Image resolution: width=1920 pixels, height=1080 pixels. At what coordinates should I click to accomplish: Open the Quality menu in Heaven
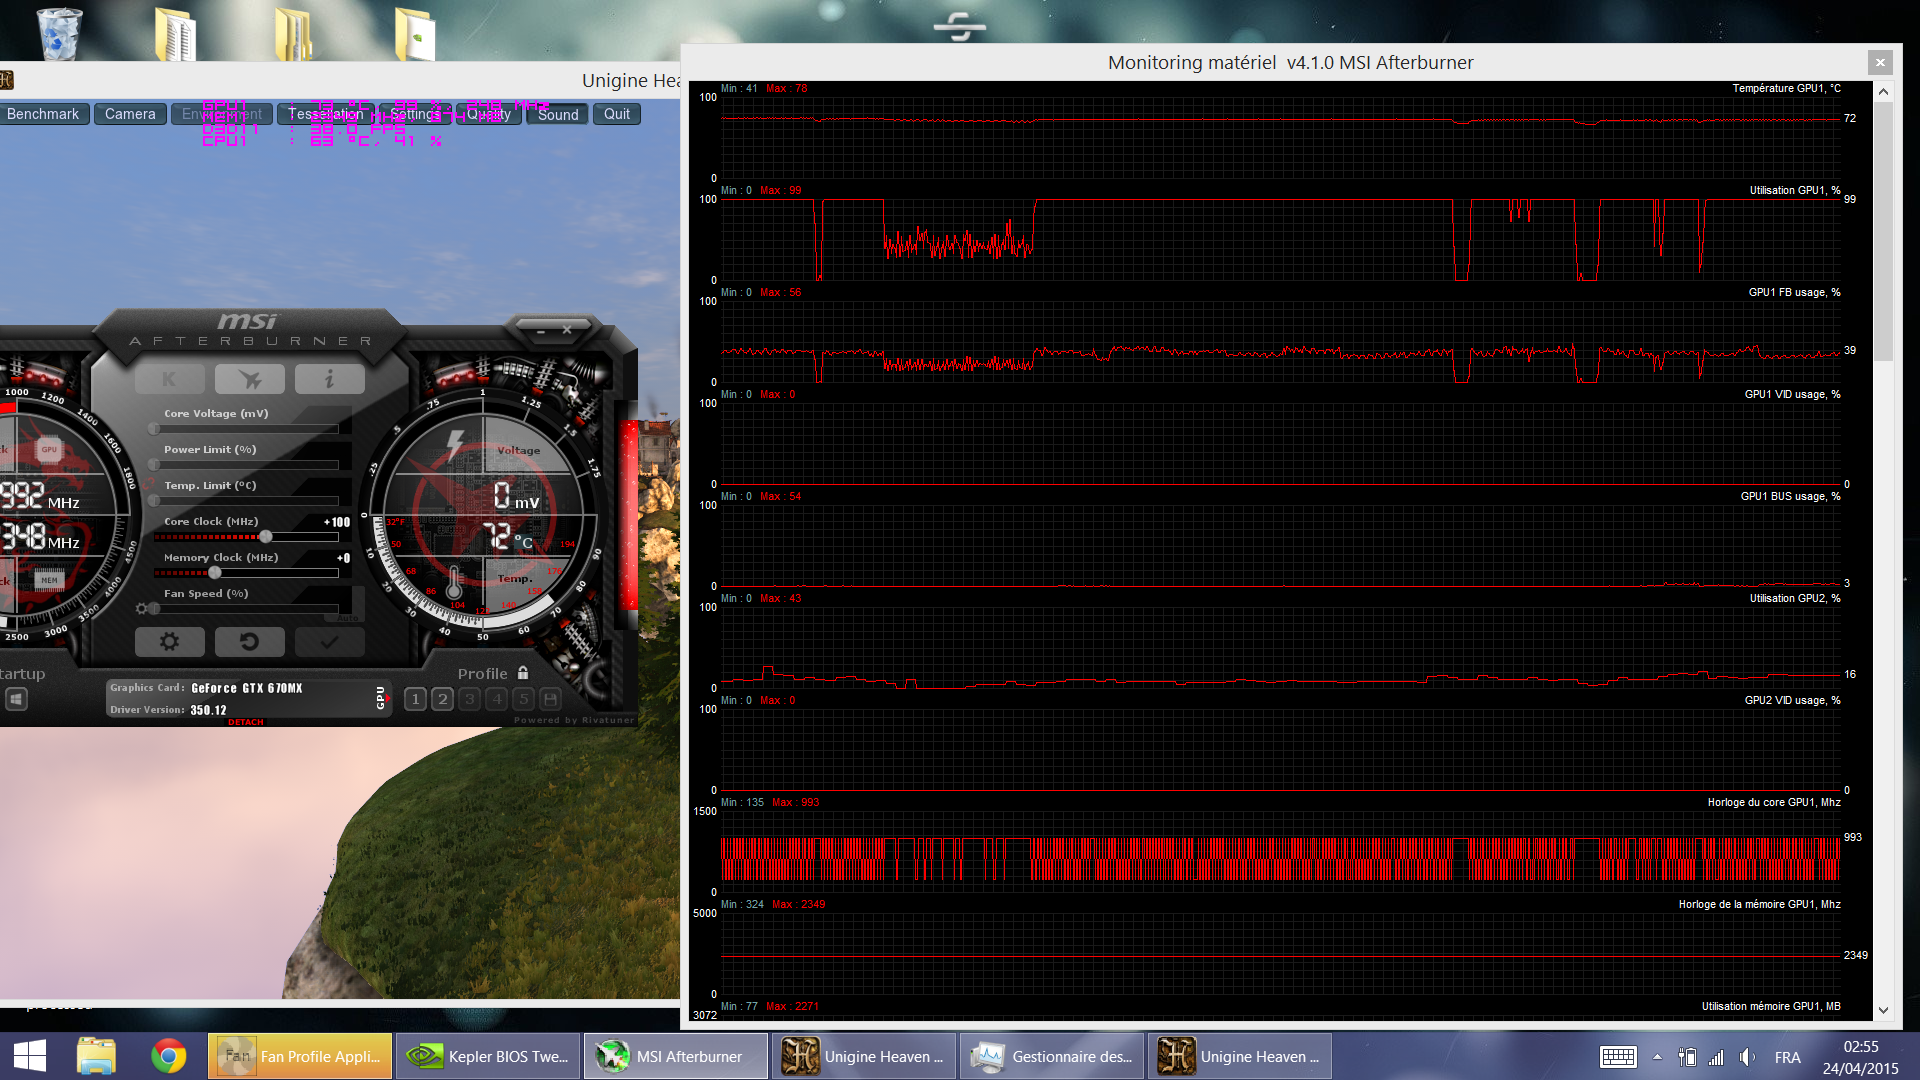pos(489,114)
